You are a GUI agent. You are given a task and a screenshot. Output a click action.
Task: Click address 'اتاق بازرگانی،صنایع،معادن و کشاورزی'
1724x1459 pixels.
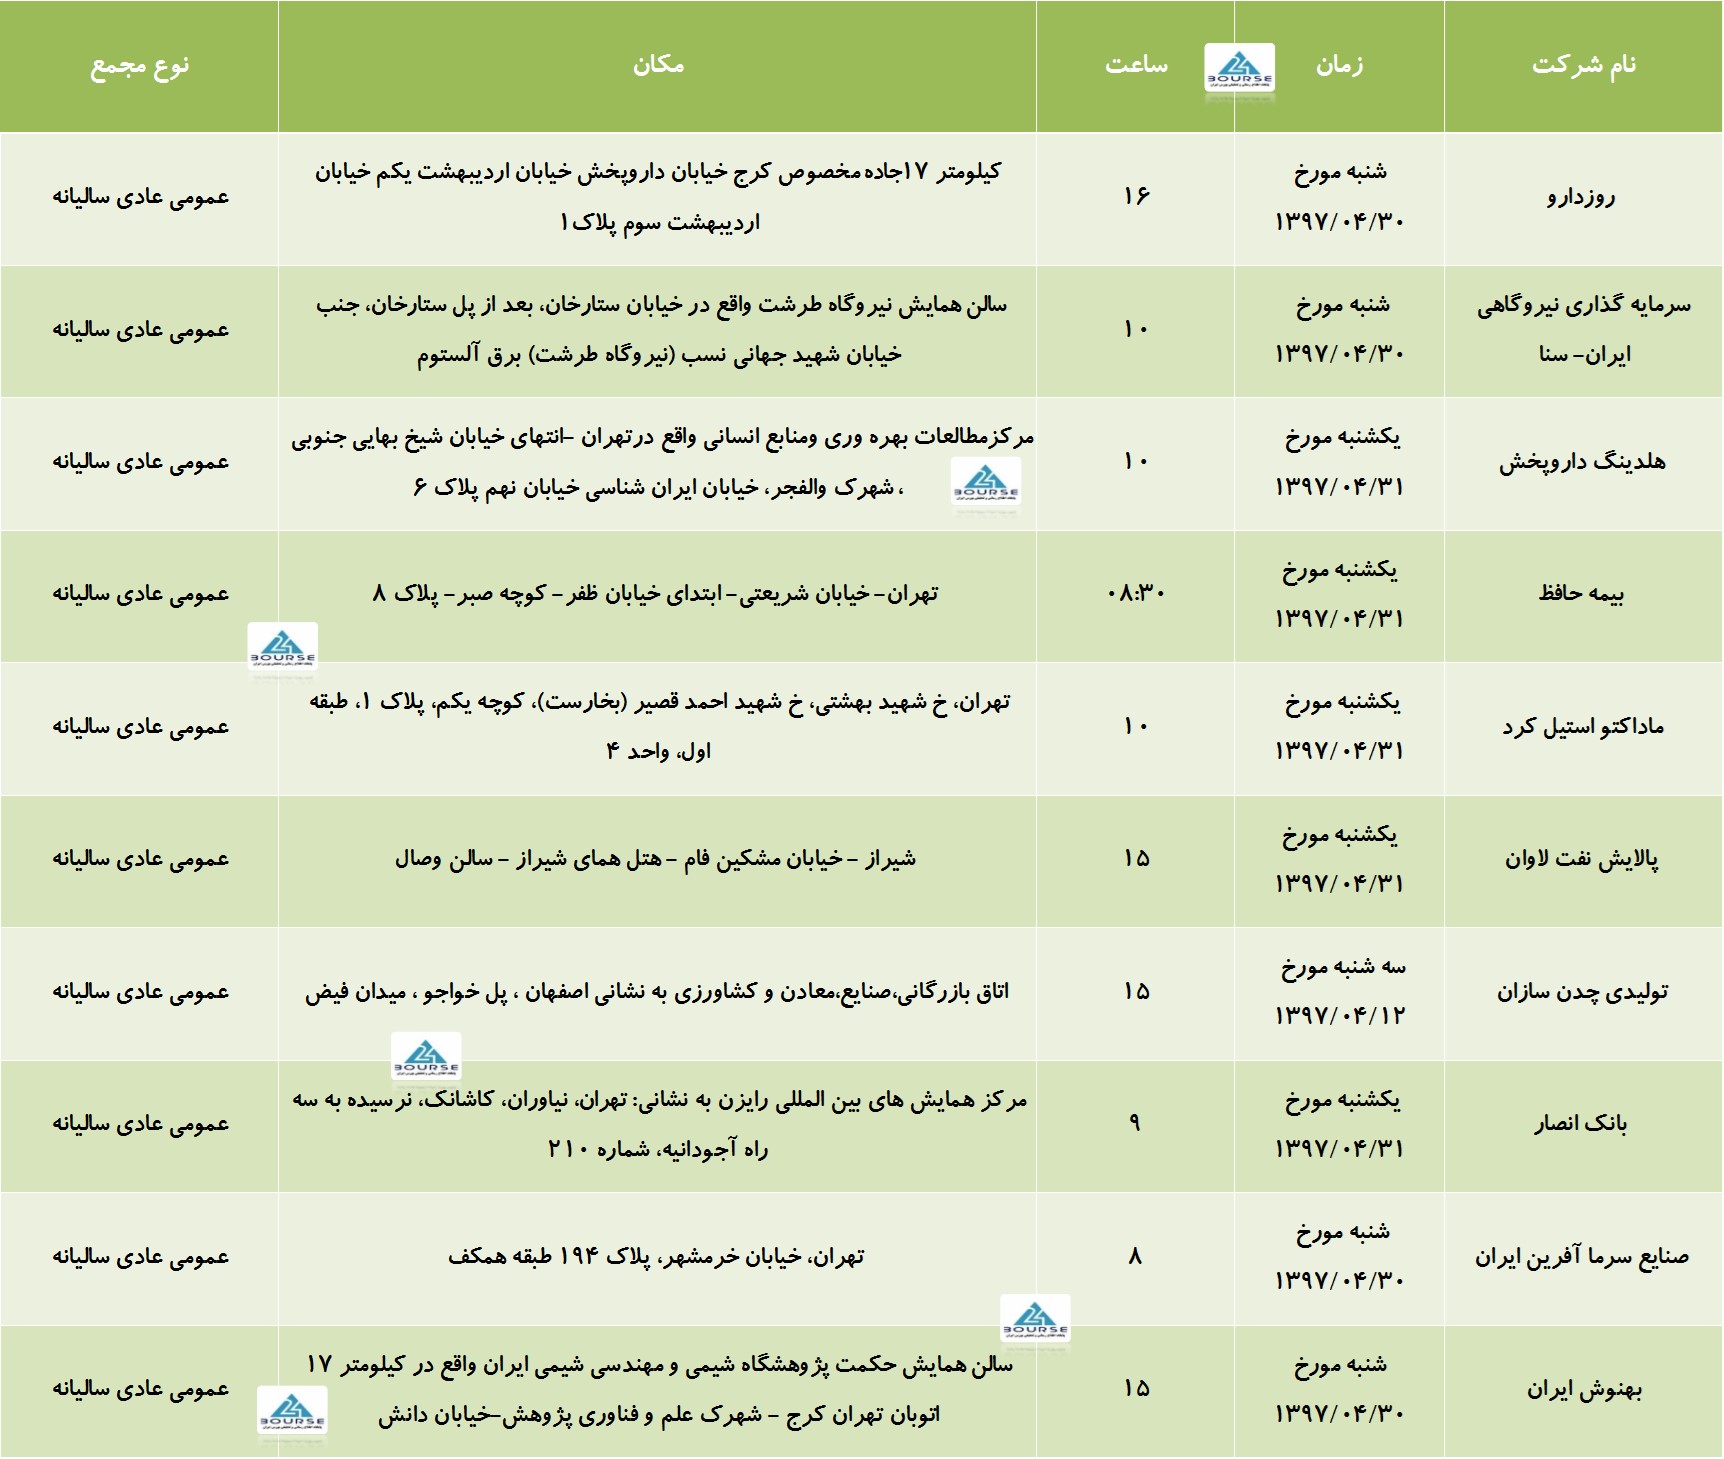tap(657, 992)
